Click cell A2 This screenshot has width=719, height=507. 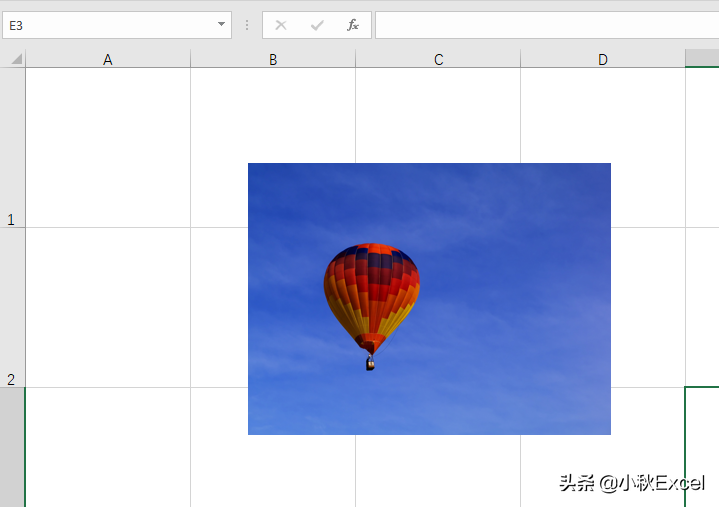click(108, 308)
